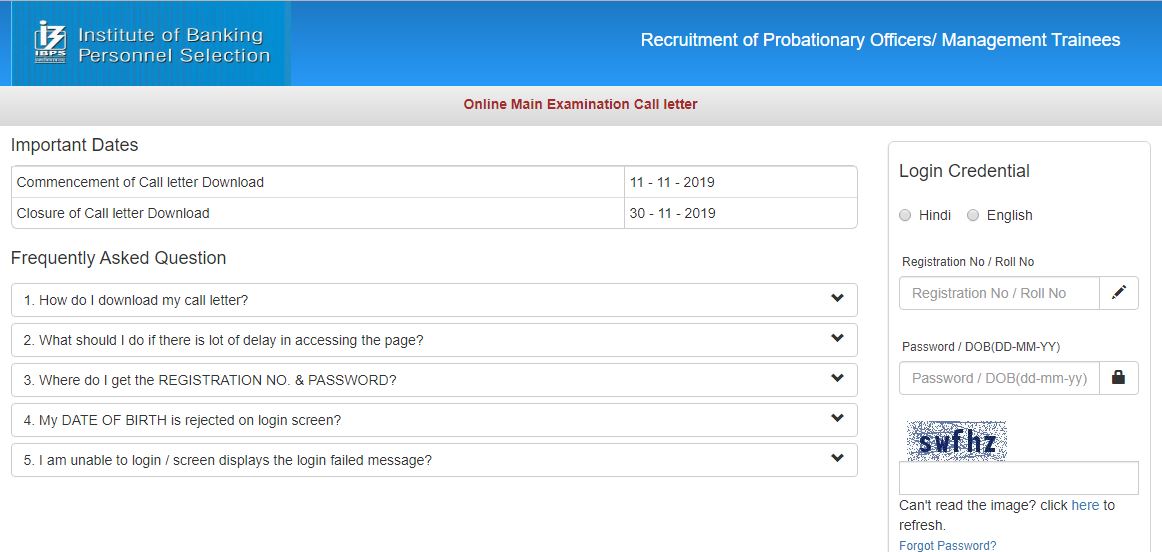The width and height of the screenshot is (1162, 552).
Task: Open the FAQ question about delay in accessing the page
Action: (x=224, y=340)
